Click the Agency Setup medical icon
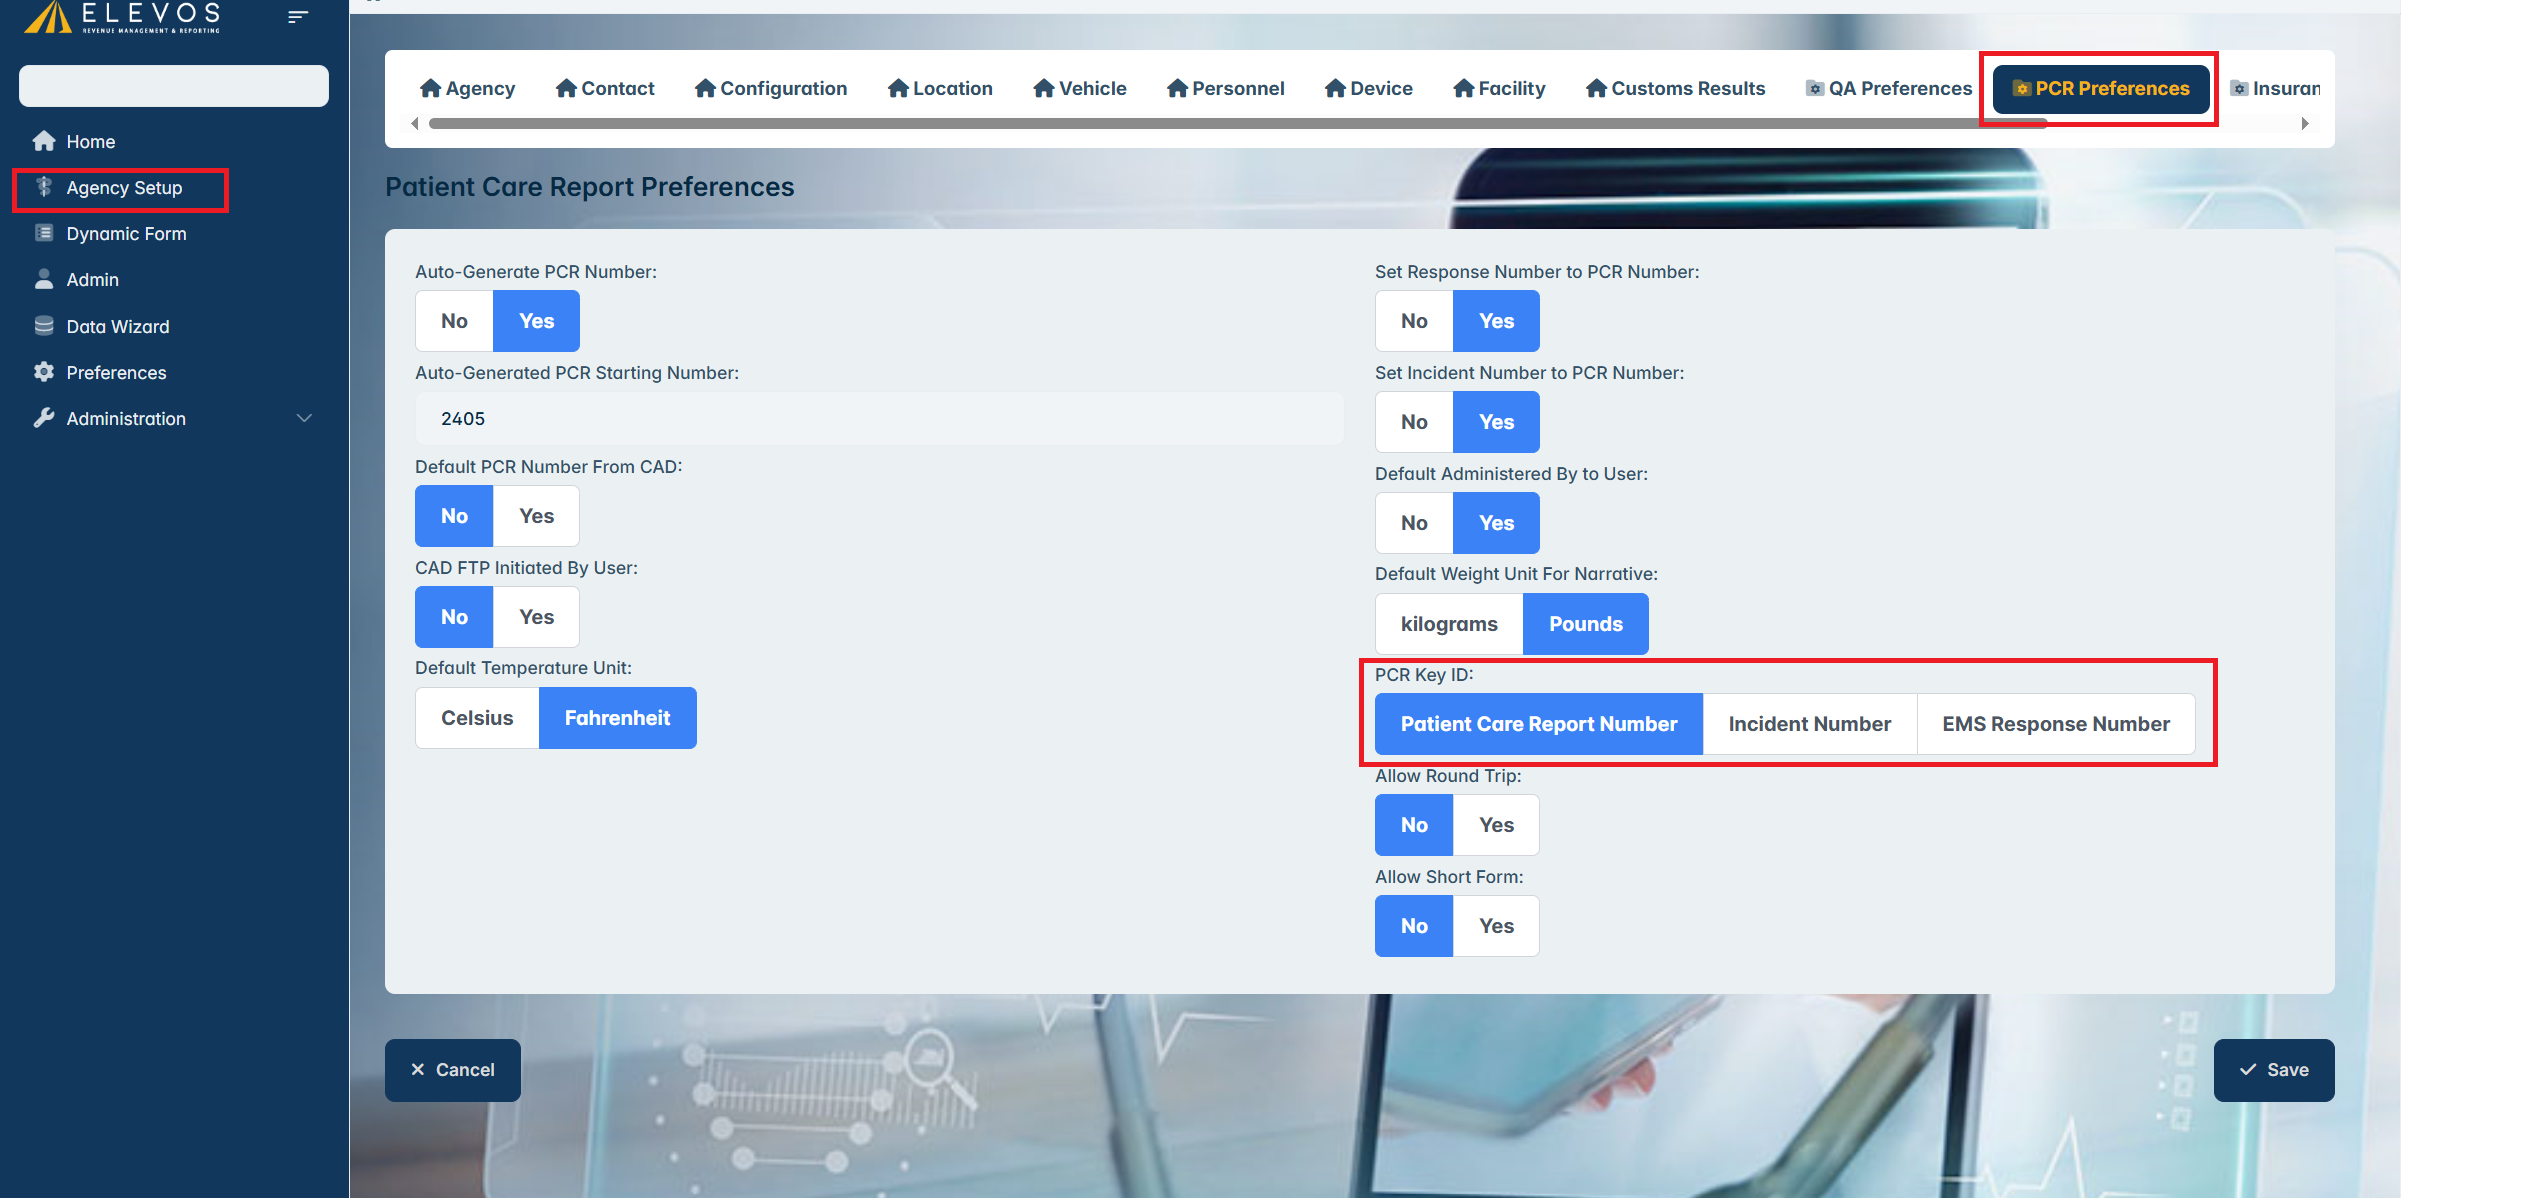Image resolution: width=2542 pixels, height=1198 pixels. click(44, 187)
